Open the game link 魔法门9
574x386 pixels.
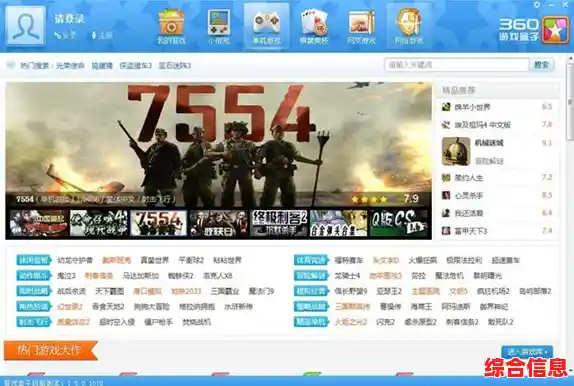(x=261, y=291)
